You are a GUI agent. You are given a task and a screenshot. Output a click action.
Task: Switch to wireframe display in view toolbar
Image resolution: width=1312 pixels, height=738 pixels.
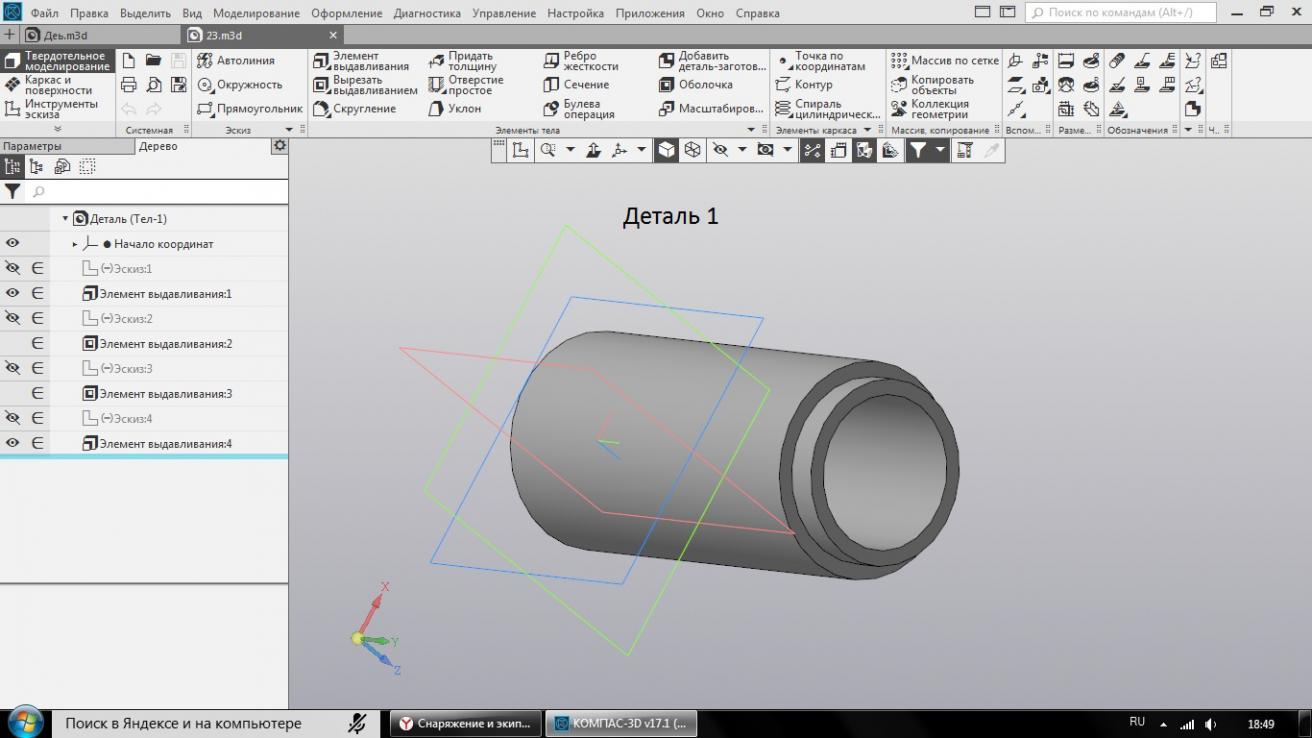click(692, 150)
